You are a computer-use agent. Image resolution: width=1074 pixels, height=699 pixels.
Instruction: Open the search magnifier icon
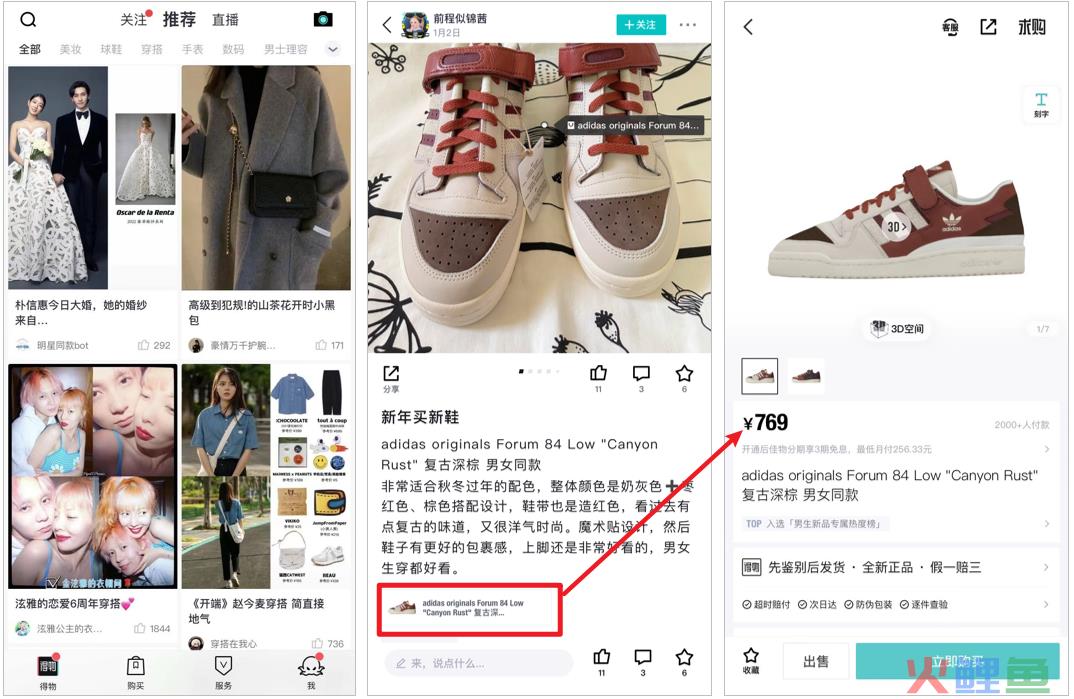(28, 19)
